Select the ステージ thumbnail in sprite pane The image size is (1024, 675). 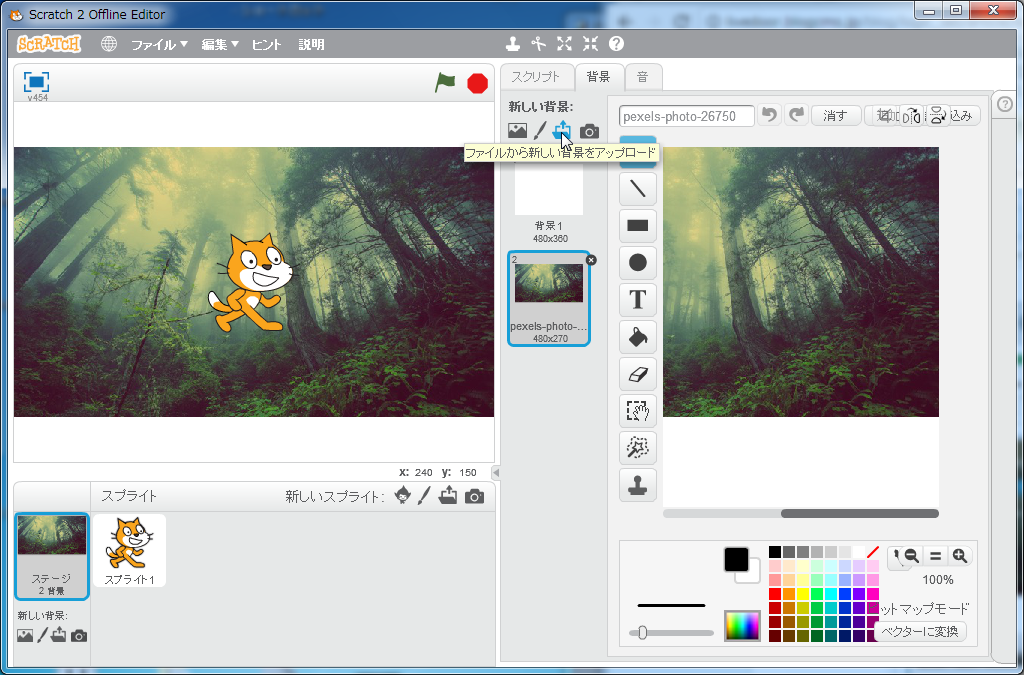[x=52, y=556]
